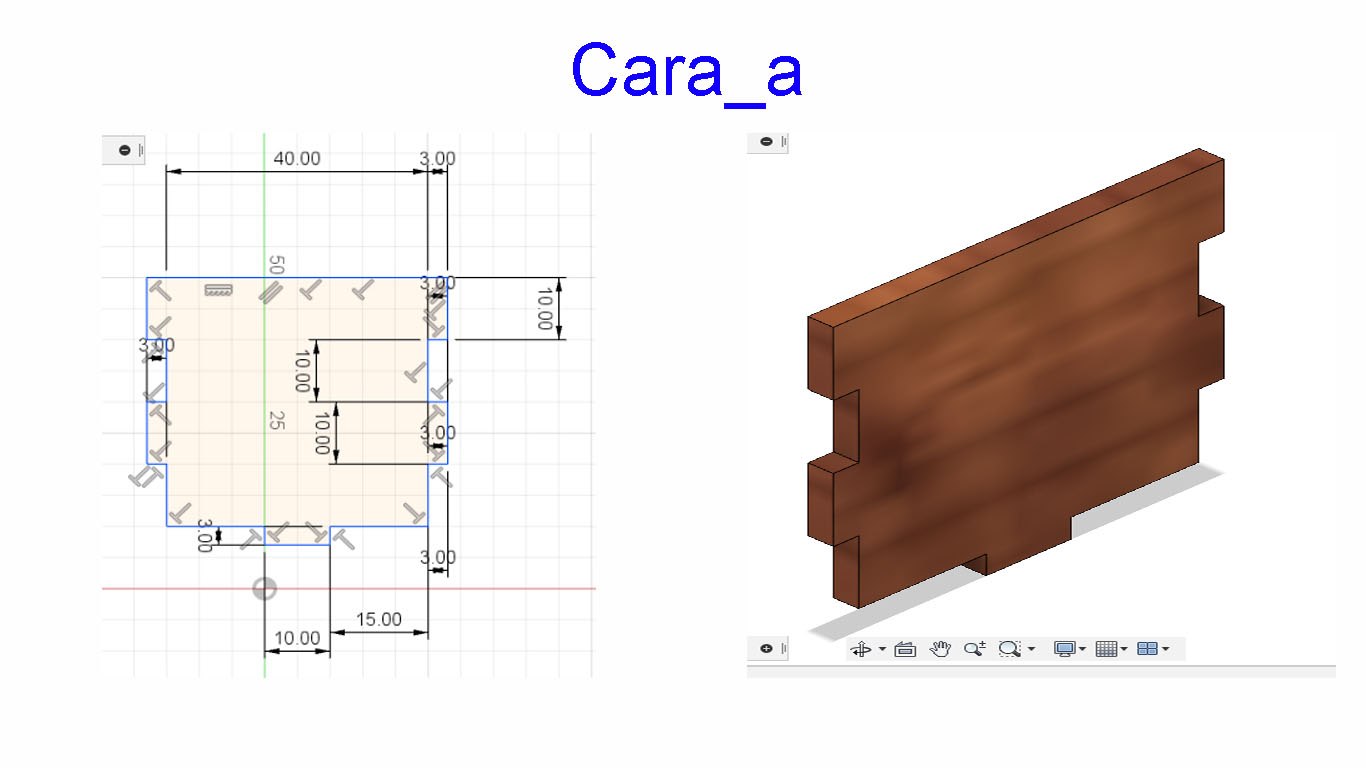Activate the Zoom tool
The width and height of the screenshot is (1366, 768).
(x=973, y=648)
